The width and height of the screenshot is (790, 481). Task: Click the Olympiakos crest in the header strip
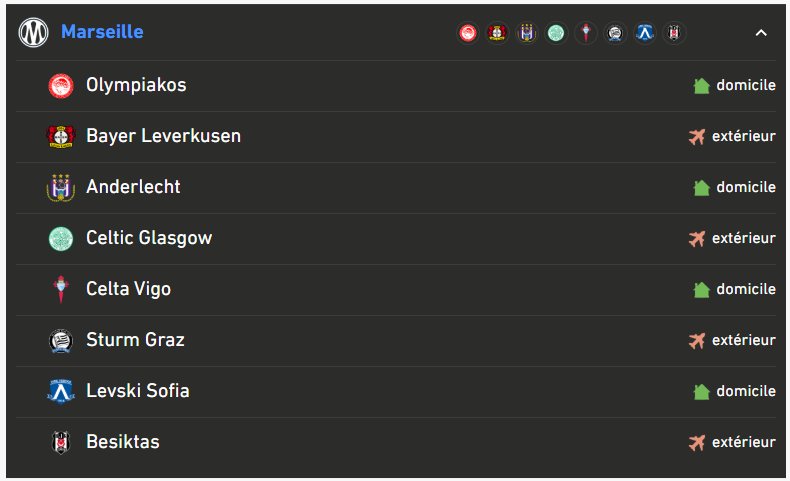(x=468, y=33)
